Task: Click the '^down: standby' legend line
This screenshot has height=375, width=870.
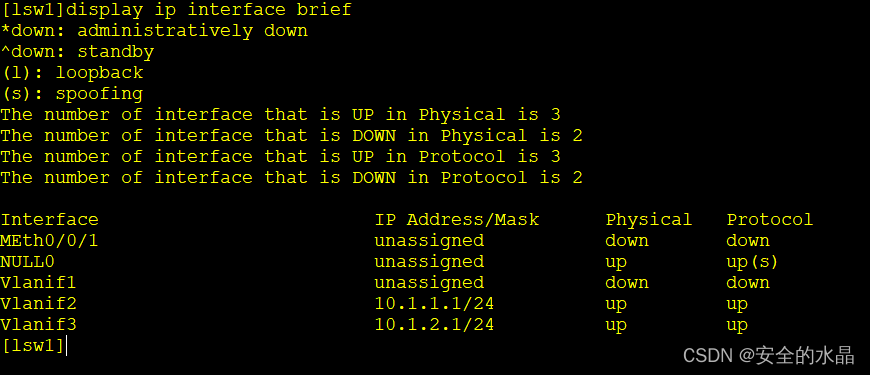Action: tap(77, 52)
